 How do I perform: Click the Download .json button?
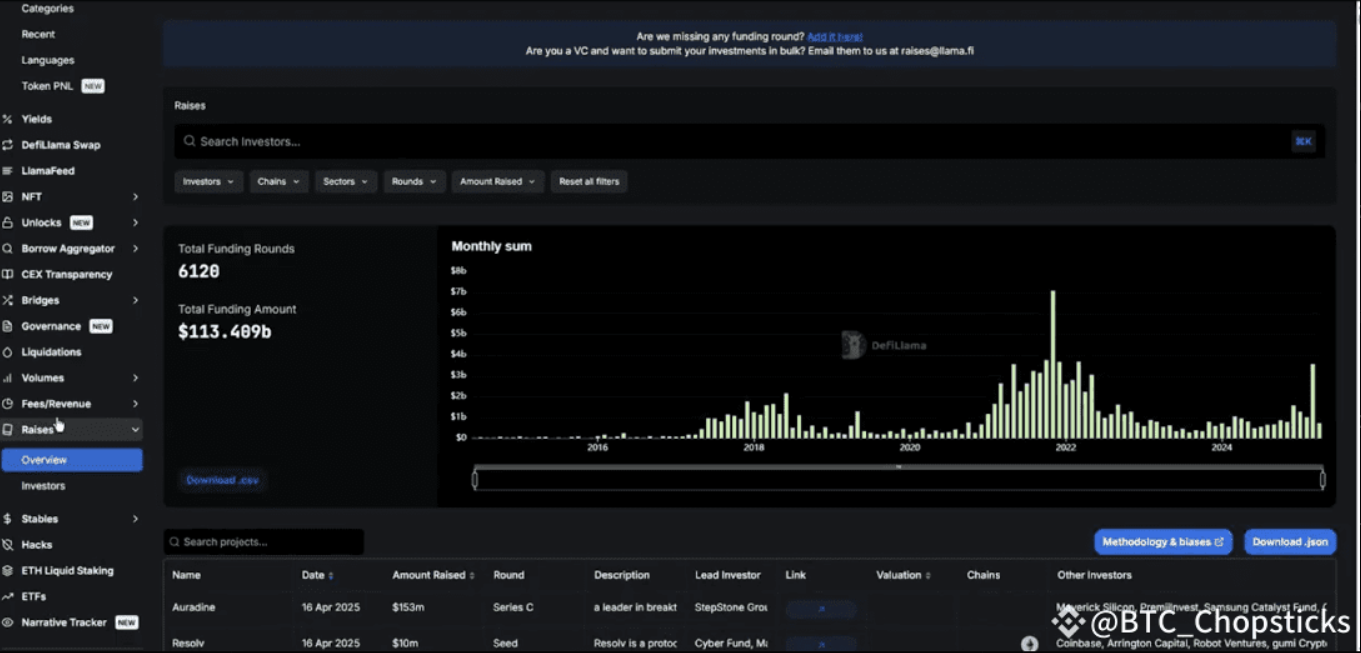1290,542
